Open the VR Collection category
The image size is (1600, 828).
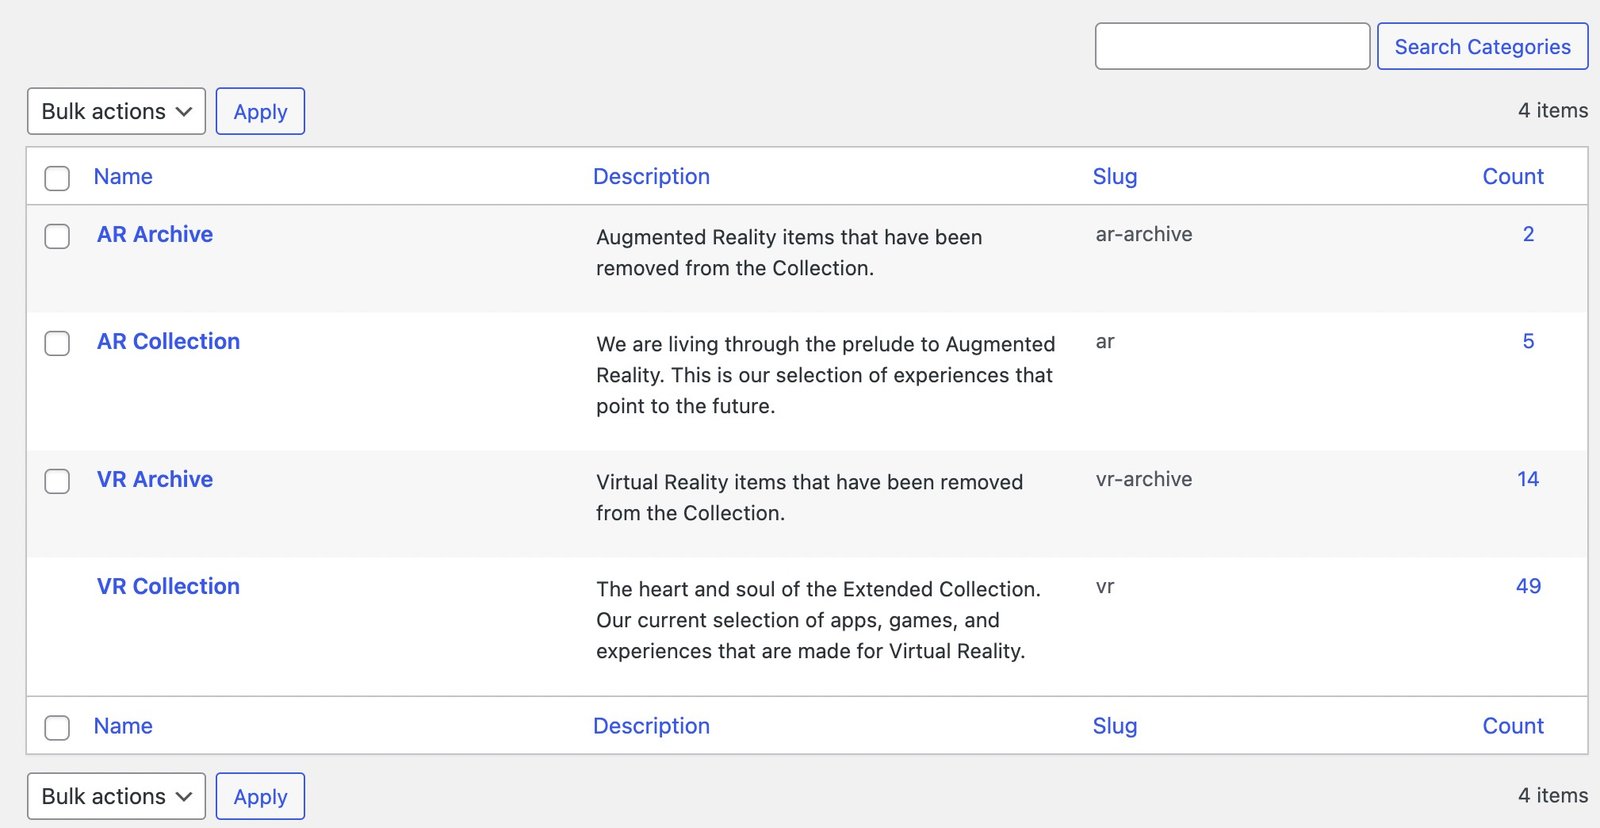pos(168,586)
